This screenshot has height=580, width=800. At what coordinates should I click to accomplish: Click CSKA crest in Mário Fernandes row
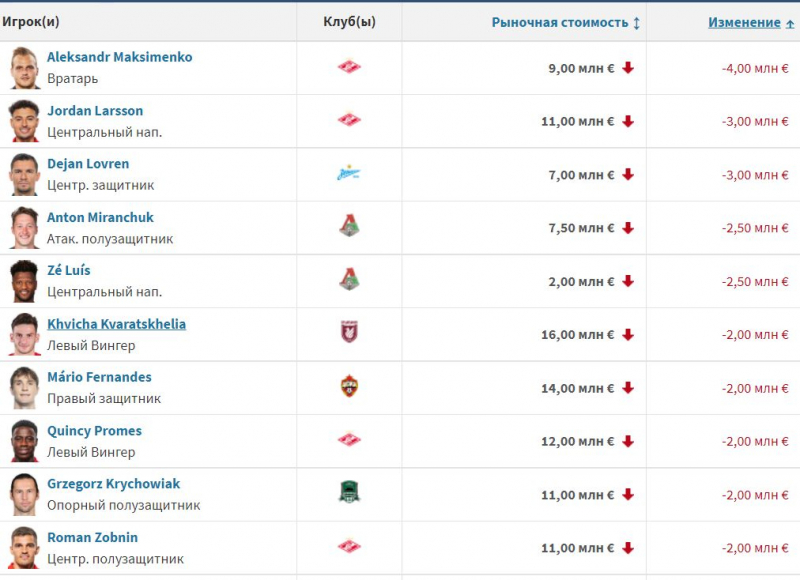tap(349, 386)
